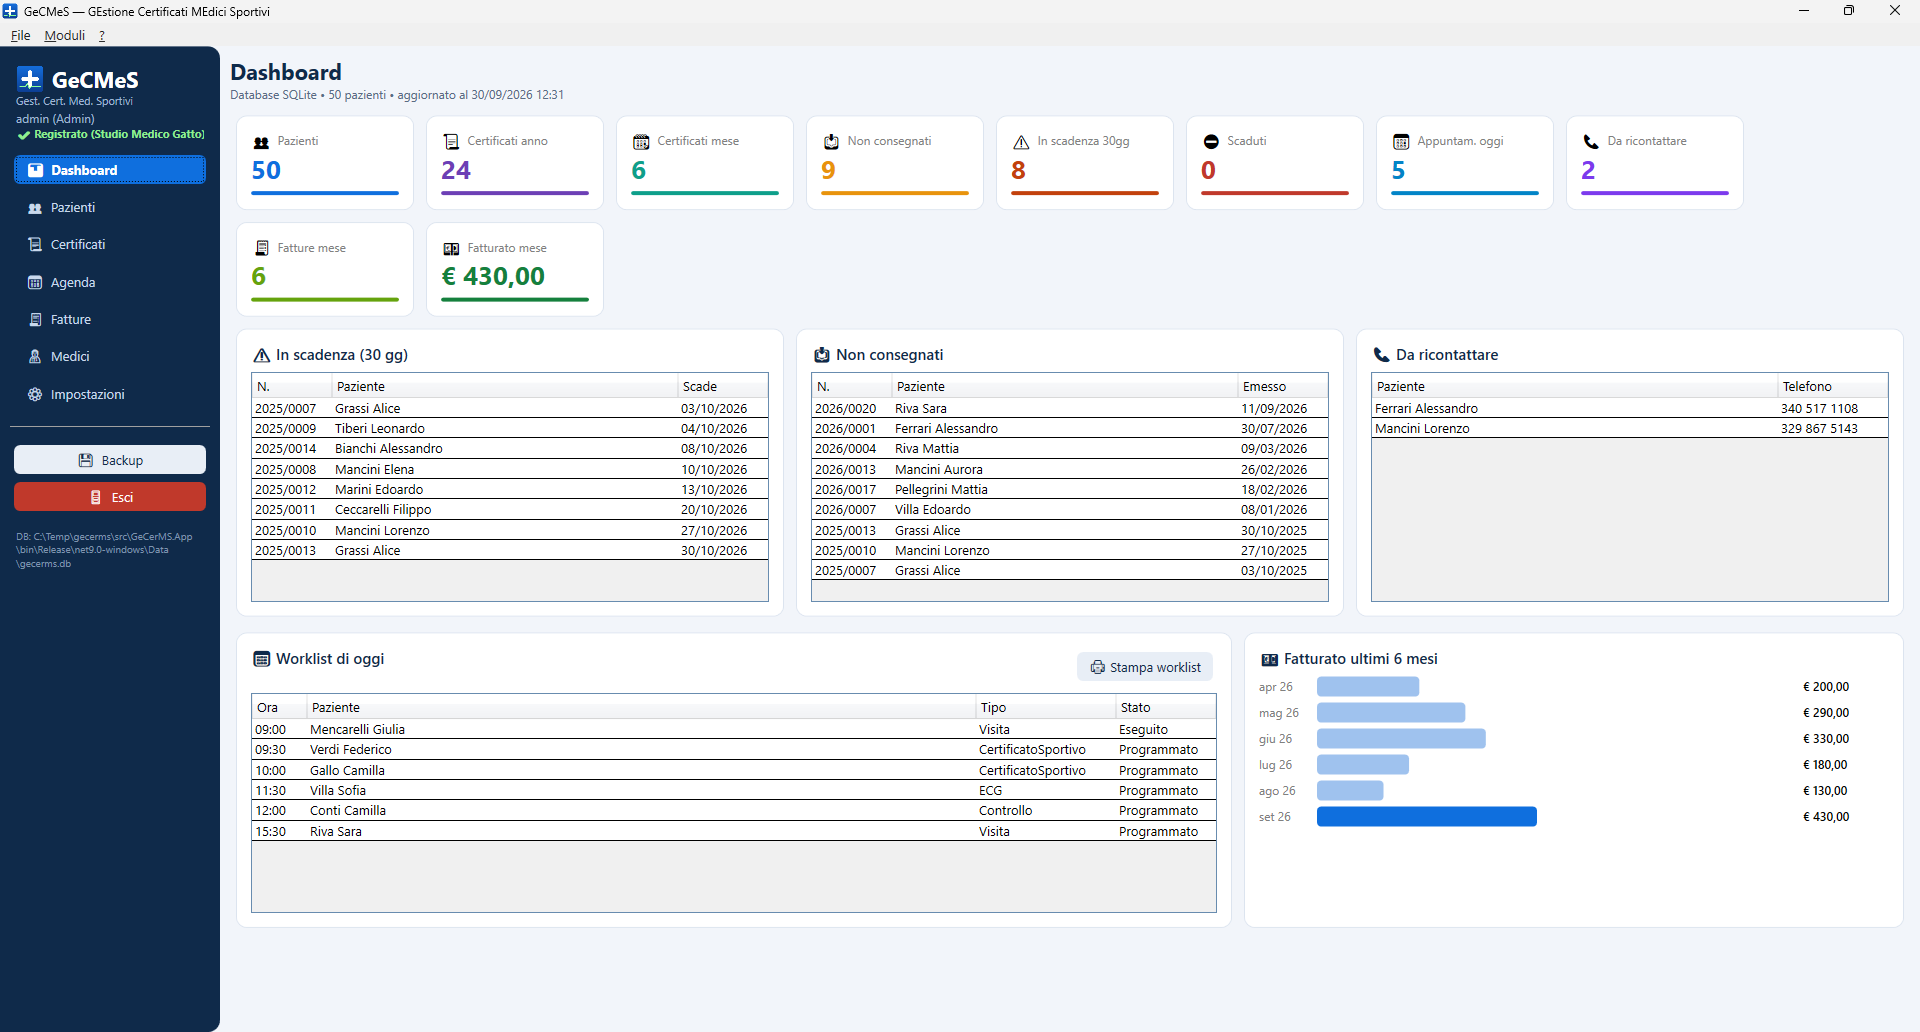Click the Worklist di oggi panel icon

(x=262, y=659)
